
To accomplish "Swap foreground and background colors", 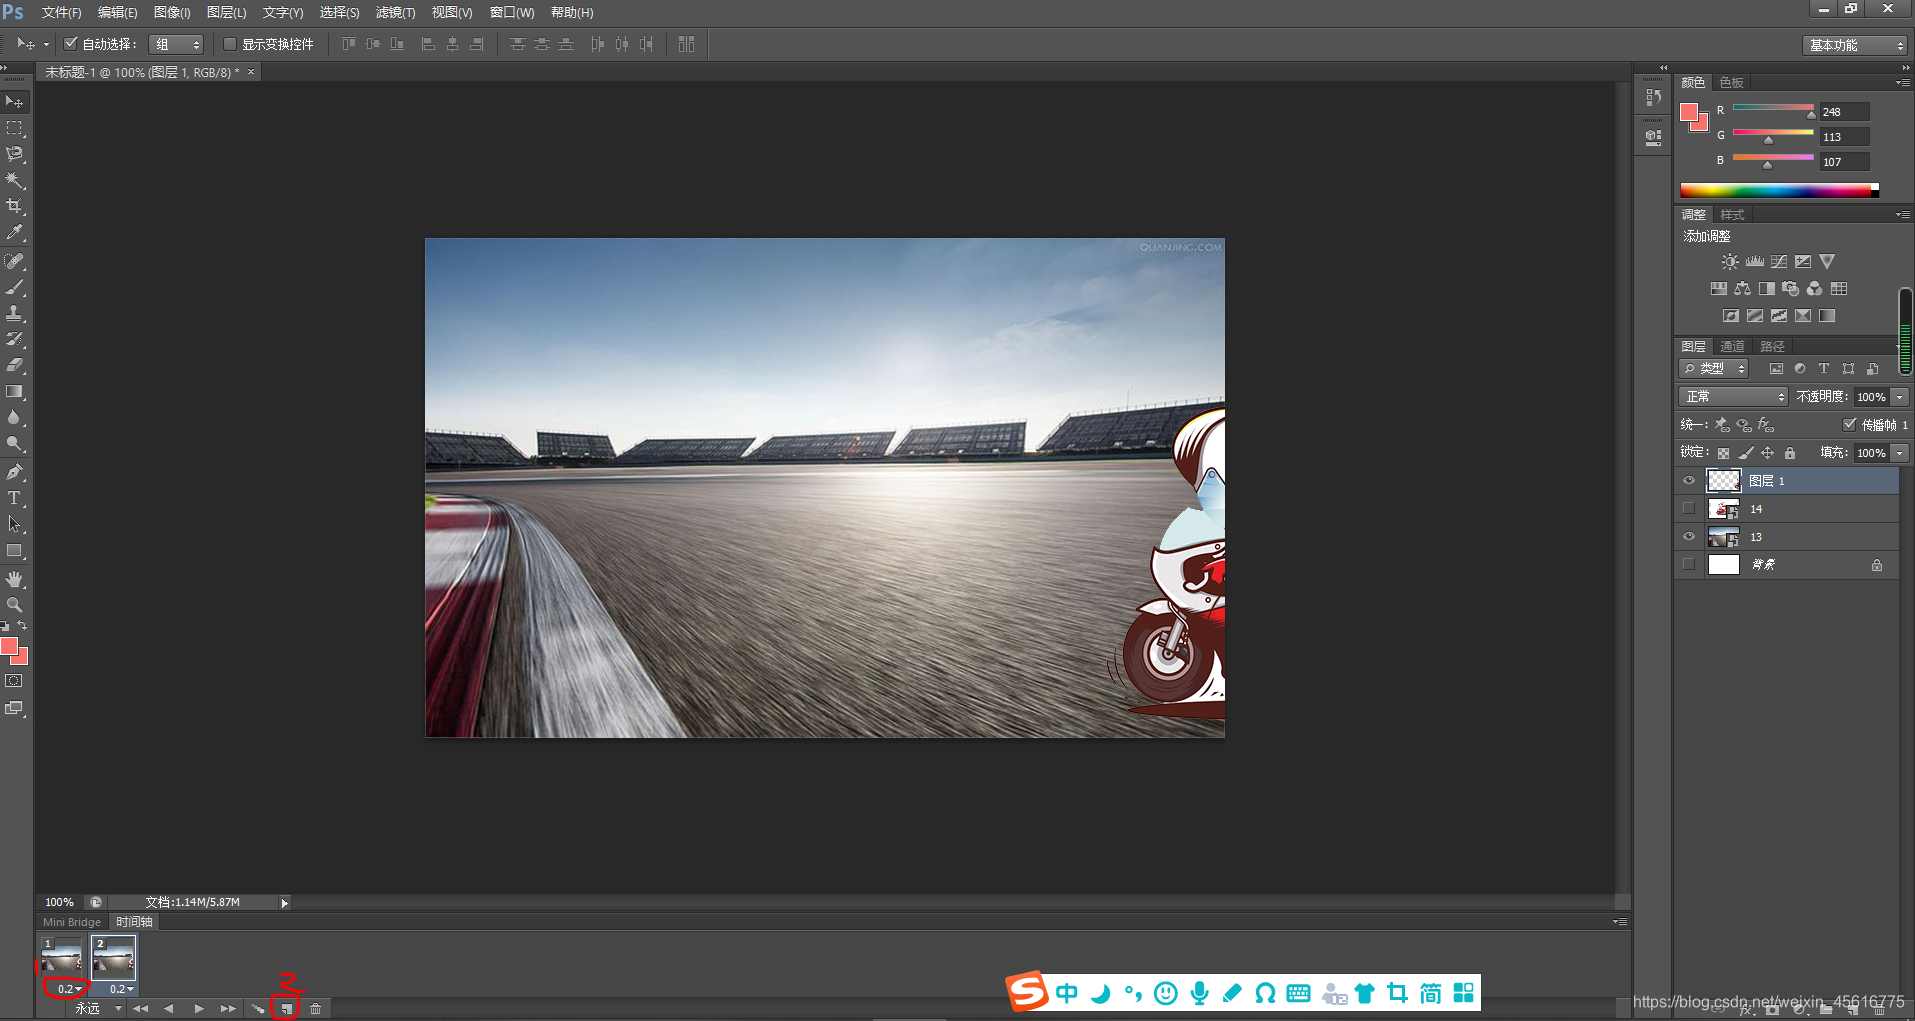I will coord(22,625).
